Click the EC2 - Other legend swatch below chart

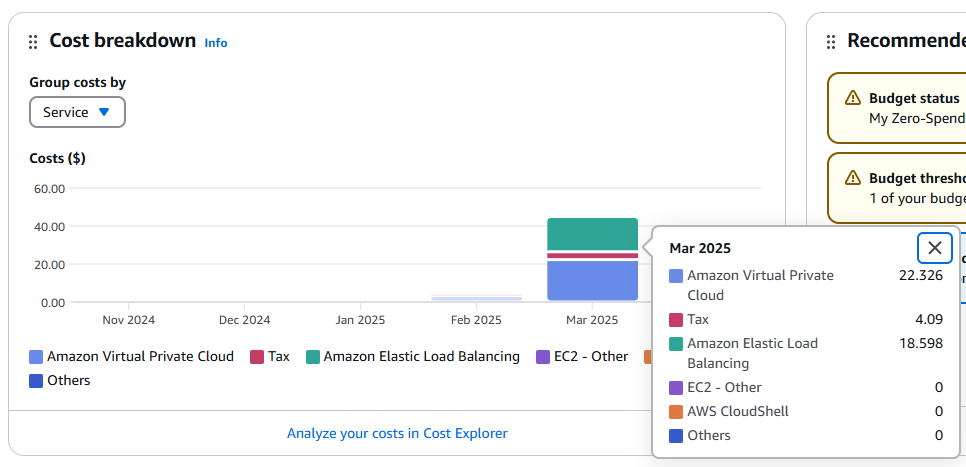pyautogui.click(x=543, y=357)
